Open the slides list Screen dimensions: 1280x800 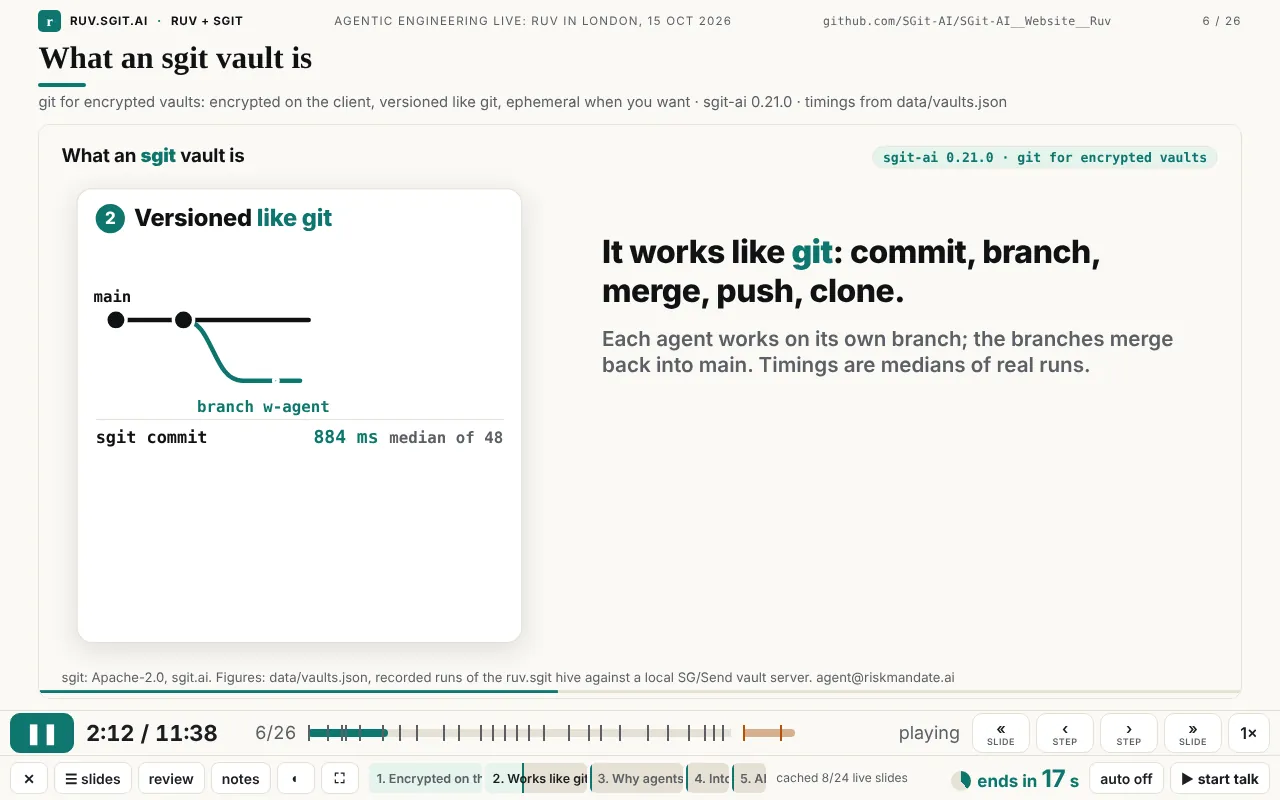93,779
